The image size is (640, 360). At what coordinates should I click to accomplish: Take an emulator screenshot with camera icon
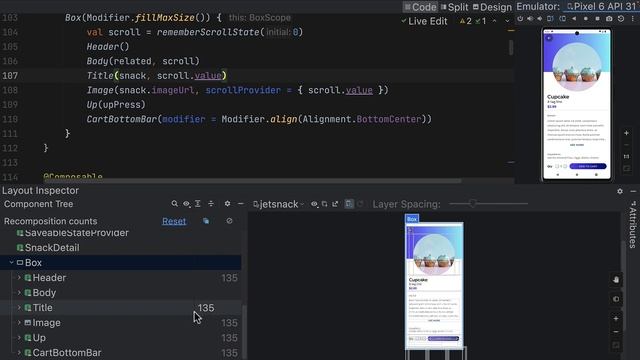point(609,19)
